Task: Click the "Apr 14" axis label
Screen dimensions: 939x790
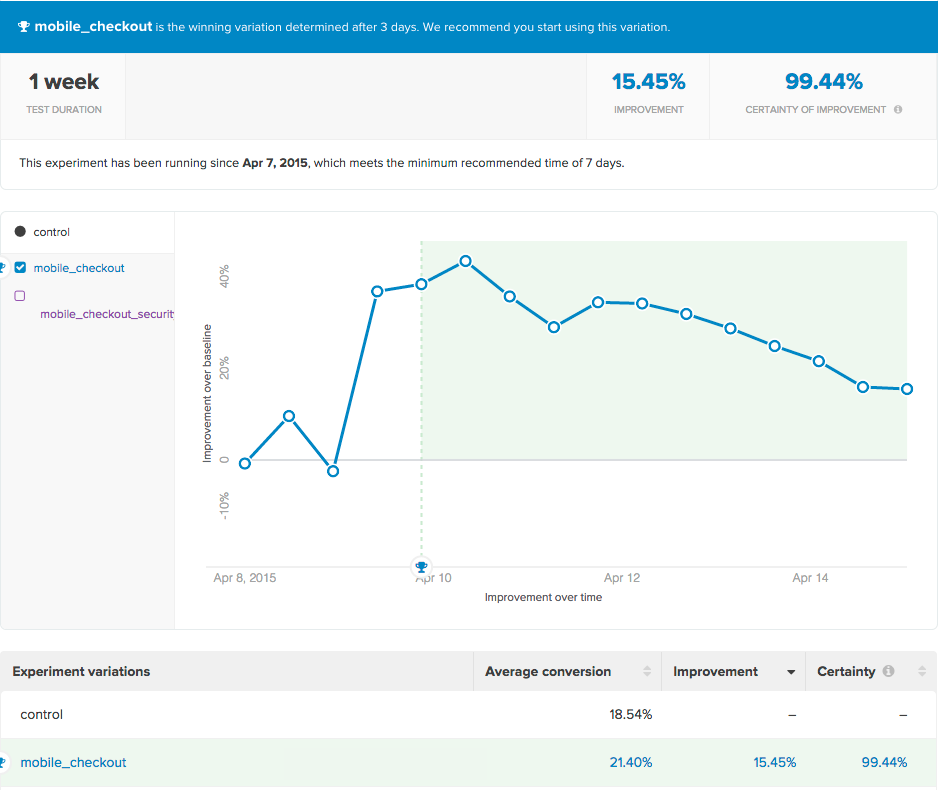Action: pos(810,578)
